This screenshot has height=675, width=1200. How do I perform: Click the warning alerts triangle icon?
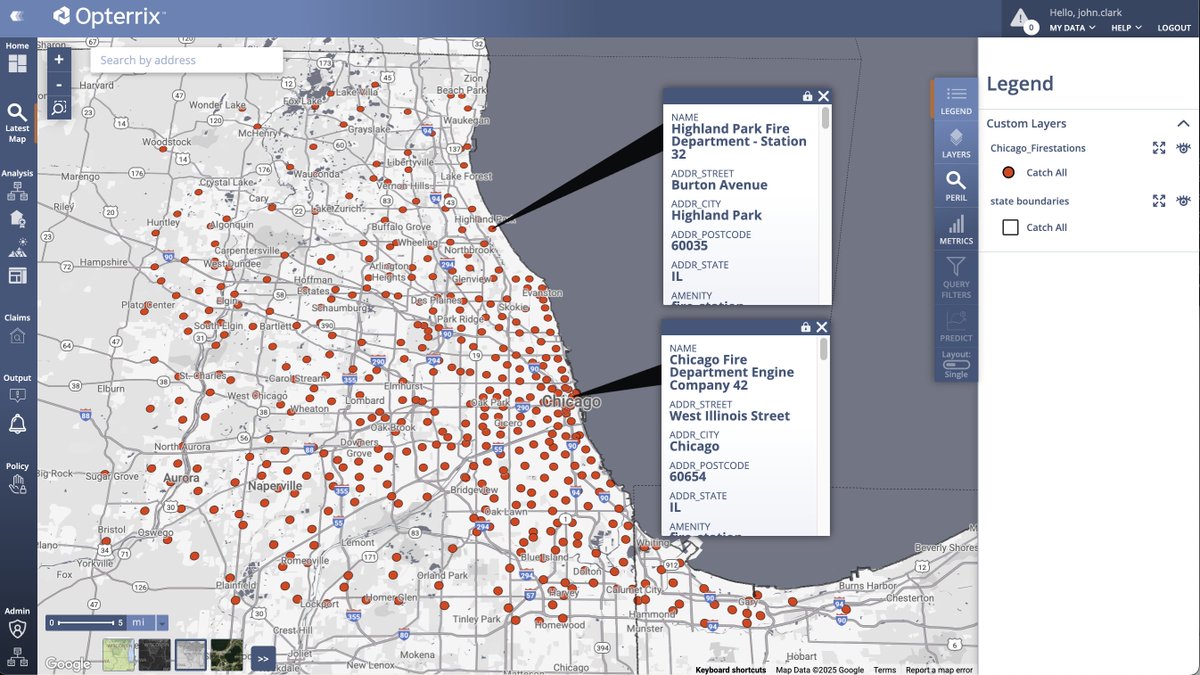(1019, 17)
